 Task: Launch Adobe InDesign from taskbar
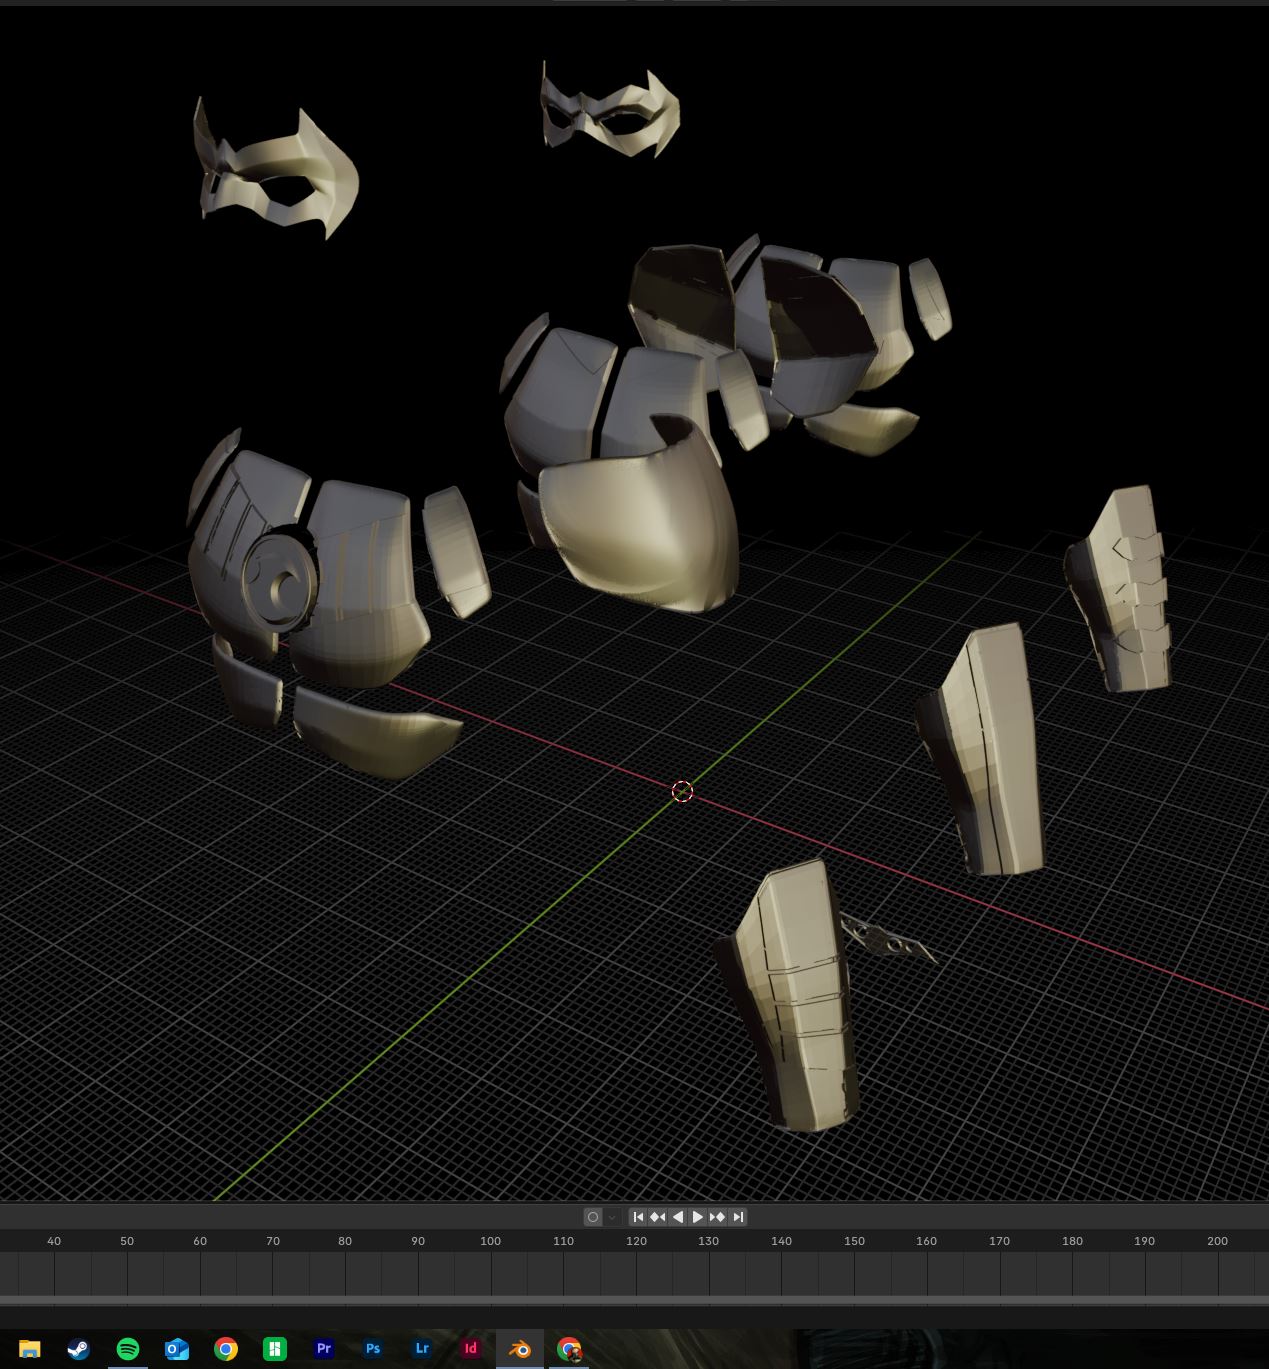(470, 1349)
